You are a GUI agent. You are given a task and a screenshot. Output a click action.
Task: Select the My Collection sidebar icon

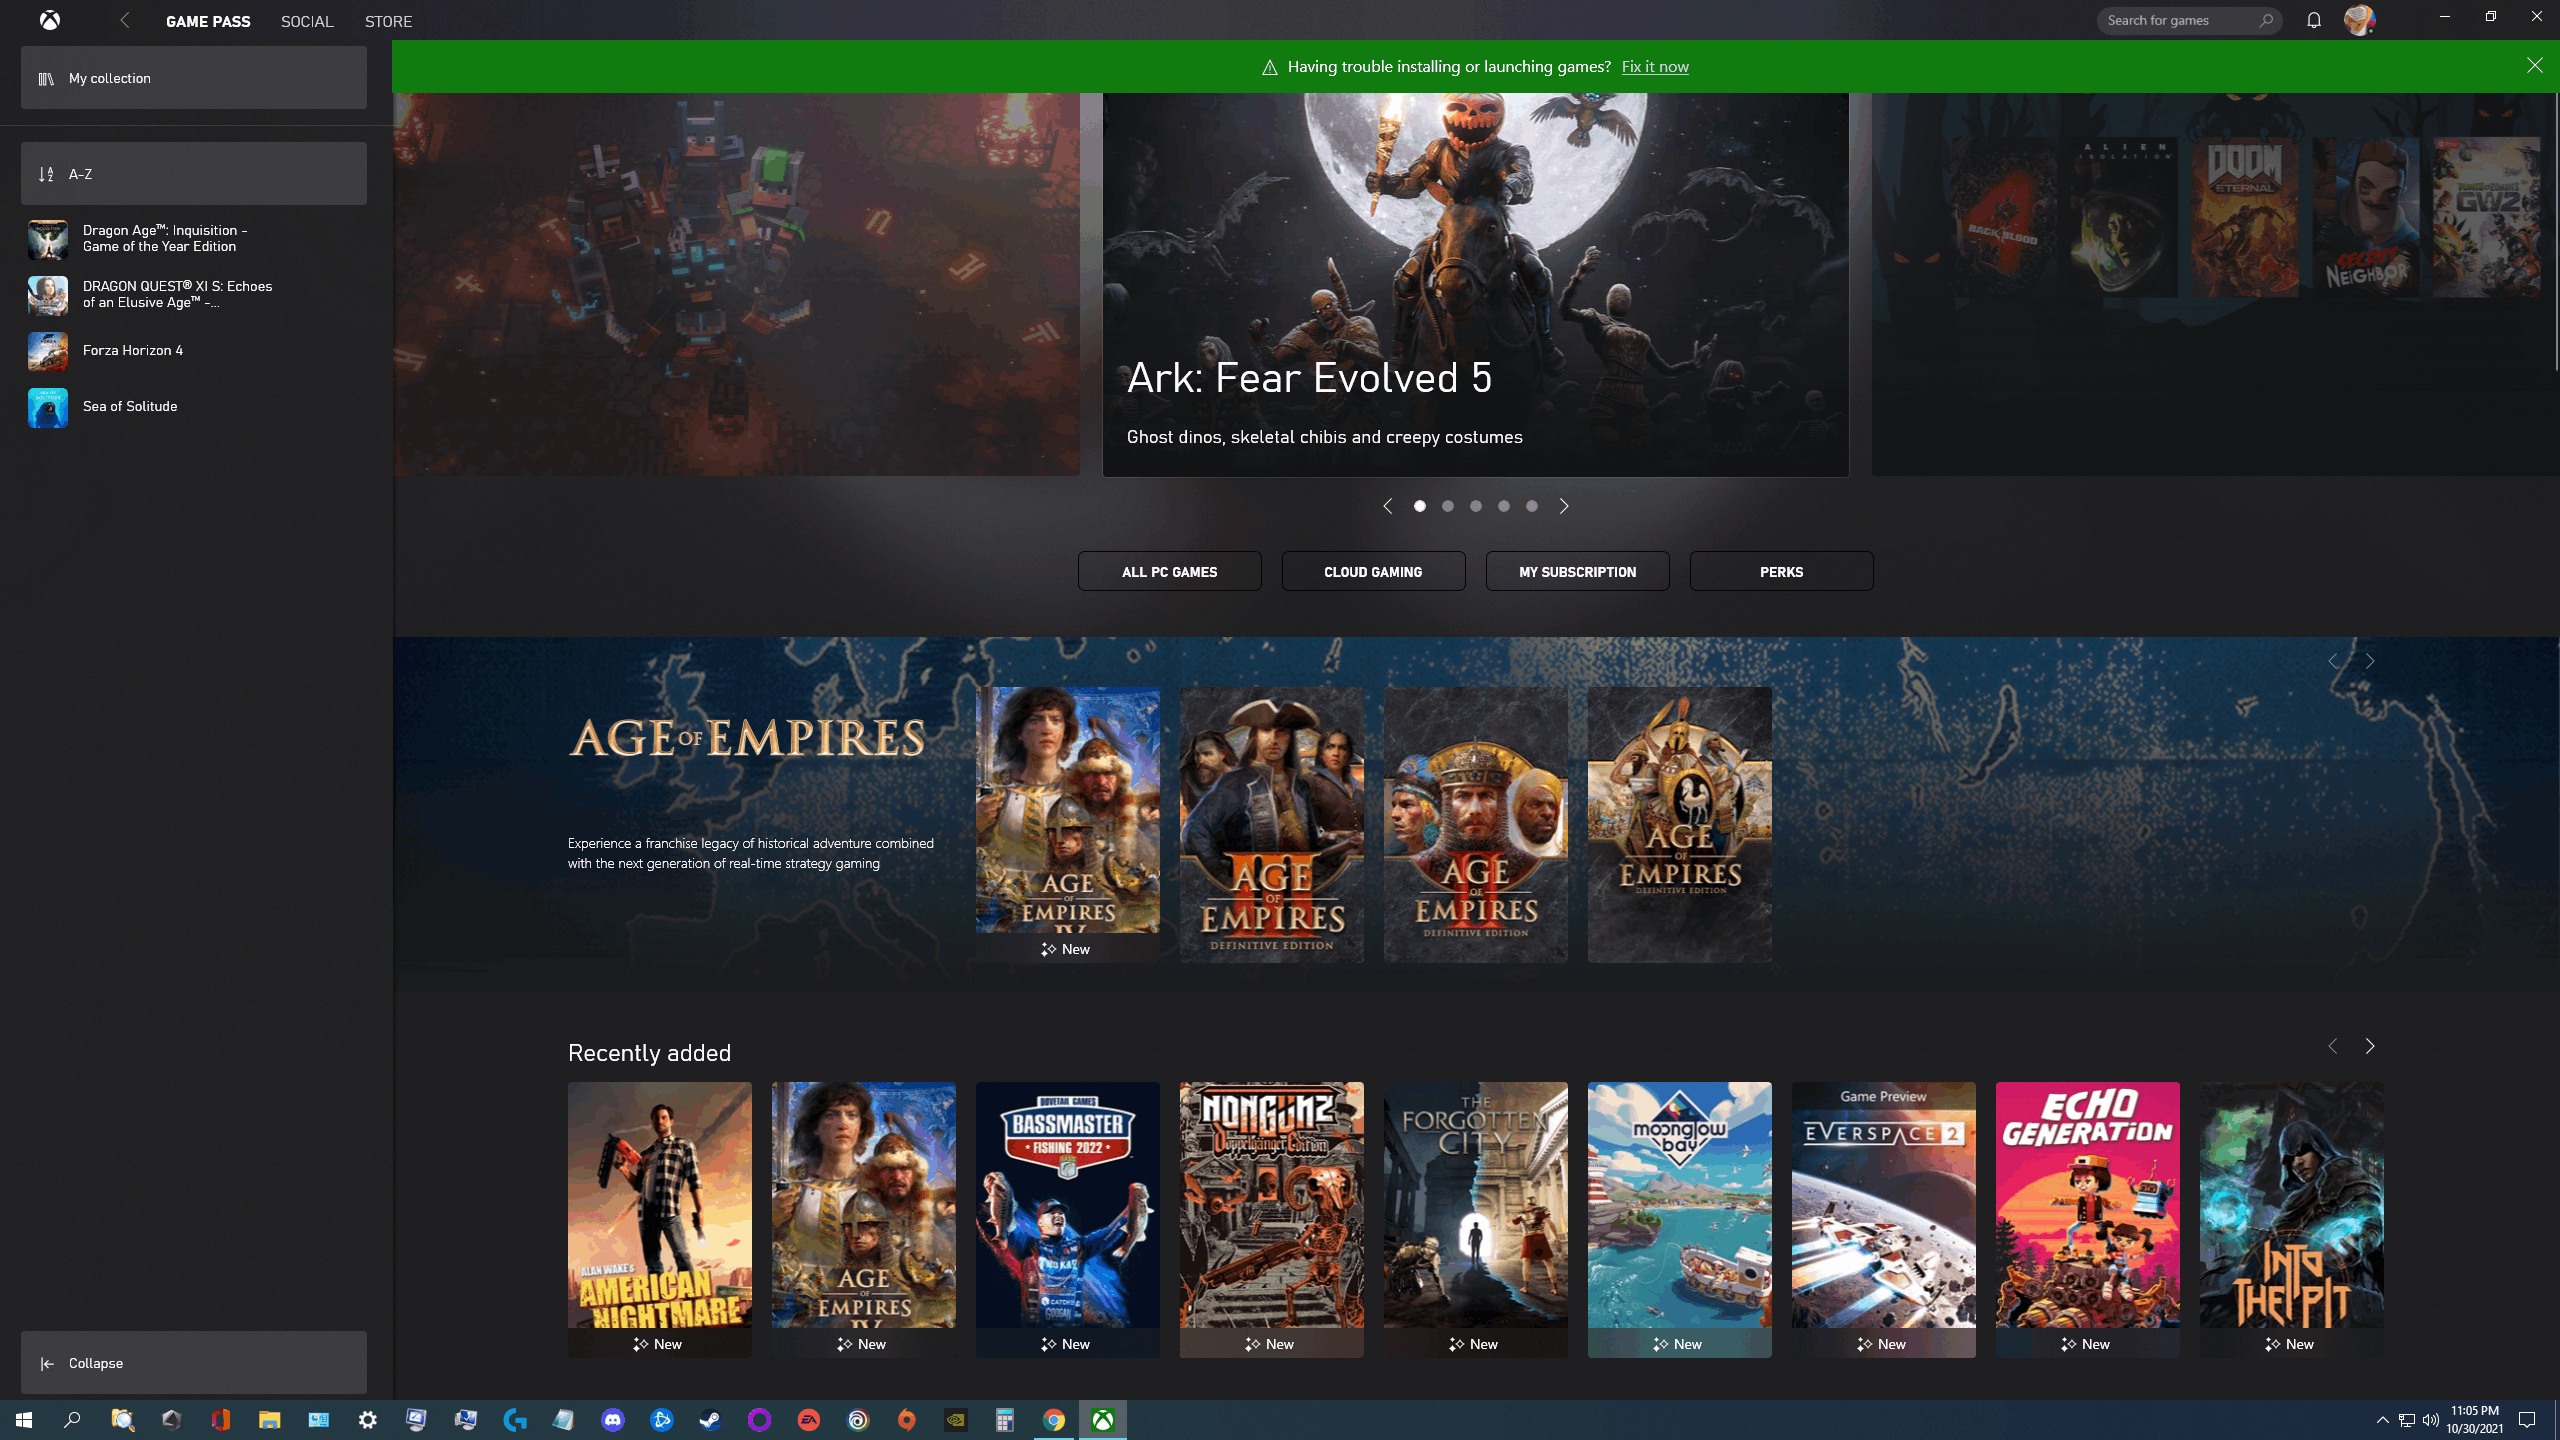47,77
